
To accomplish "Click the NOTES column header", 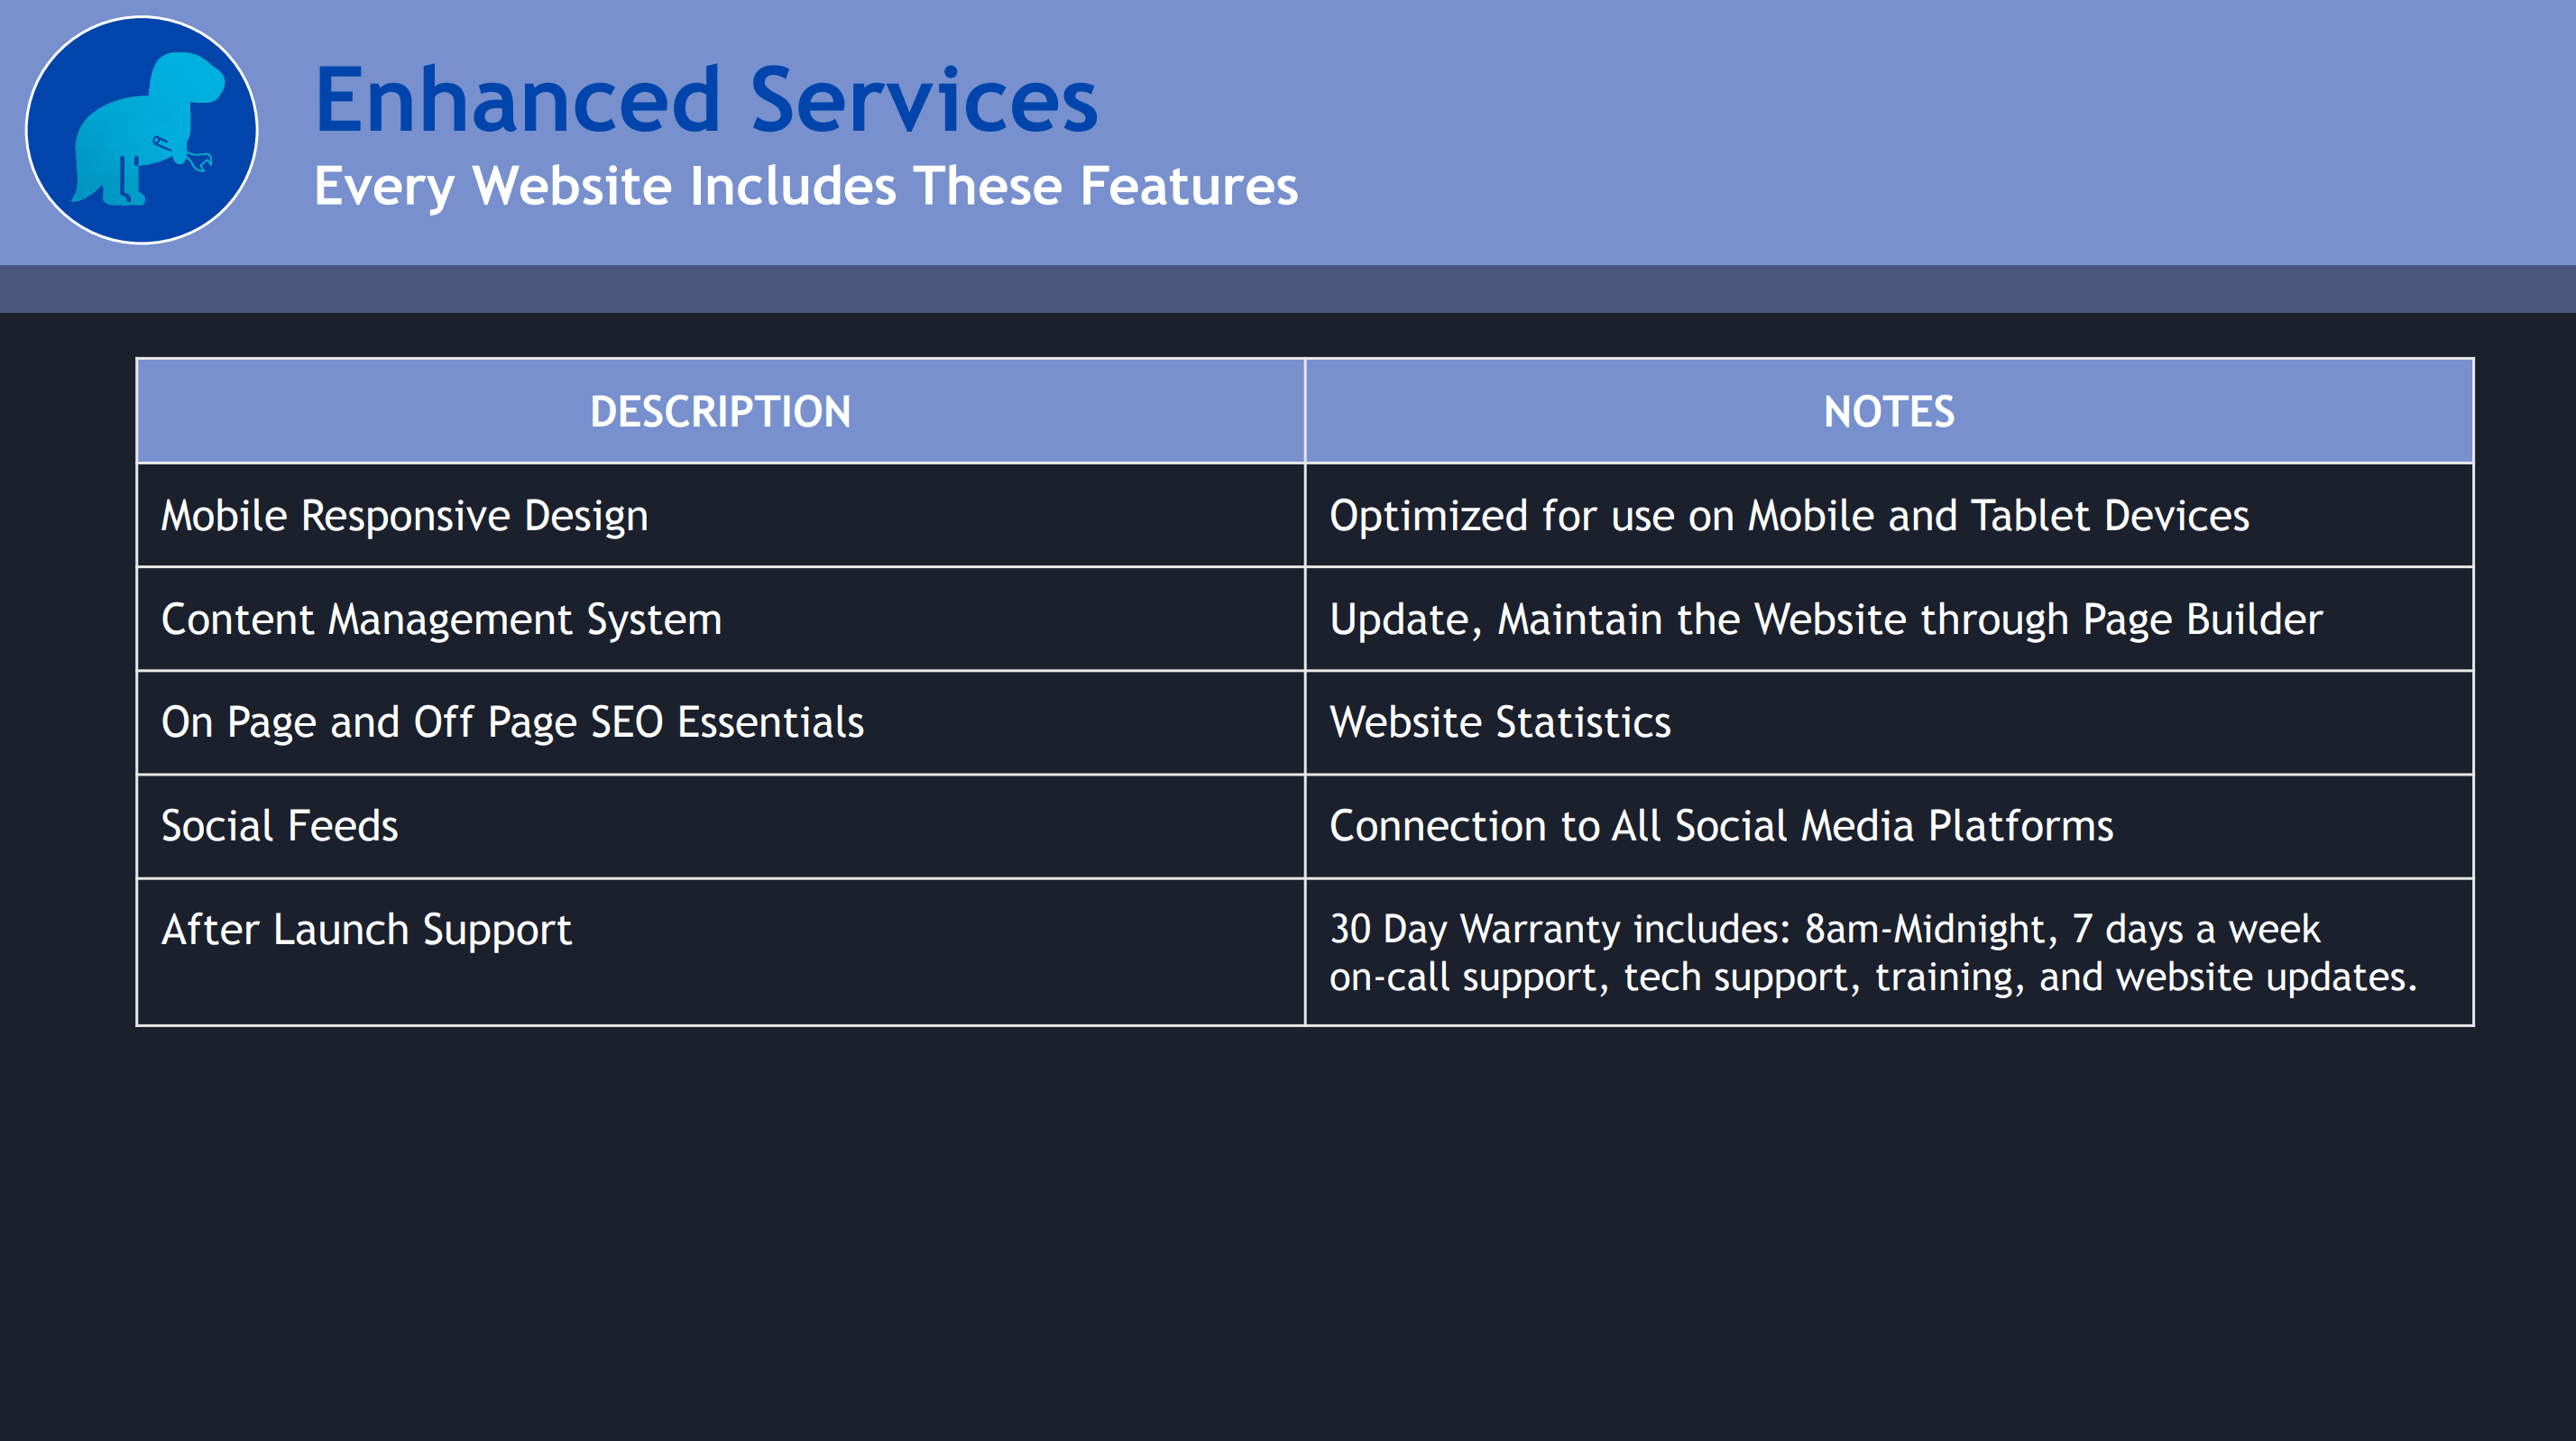I will coord(1889,411).
